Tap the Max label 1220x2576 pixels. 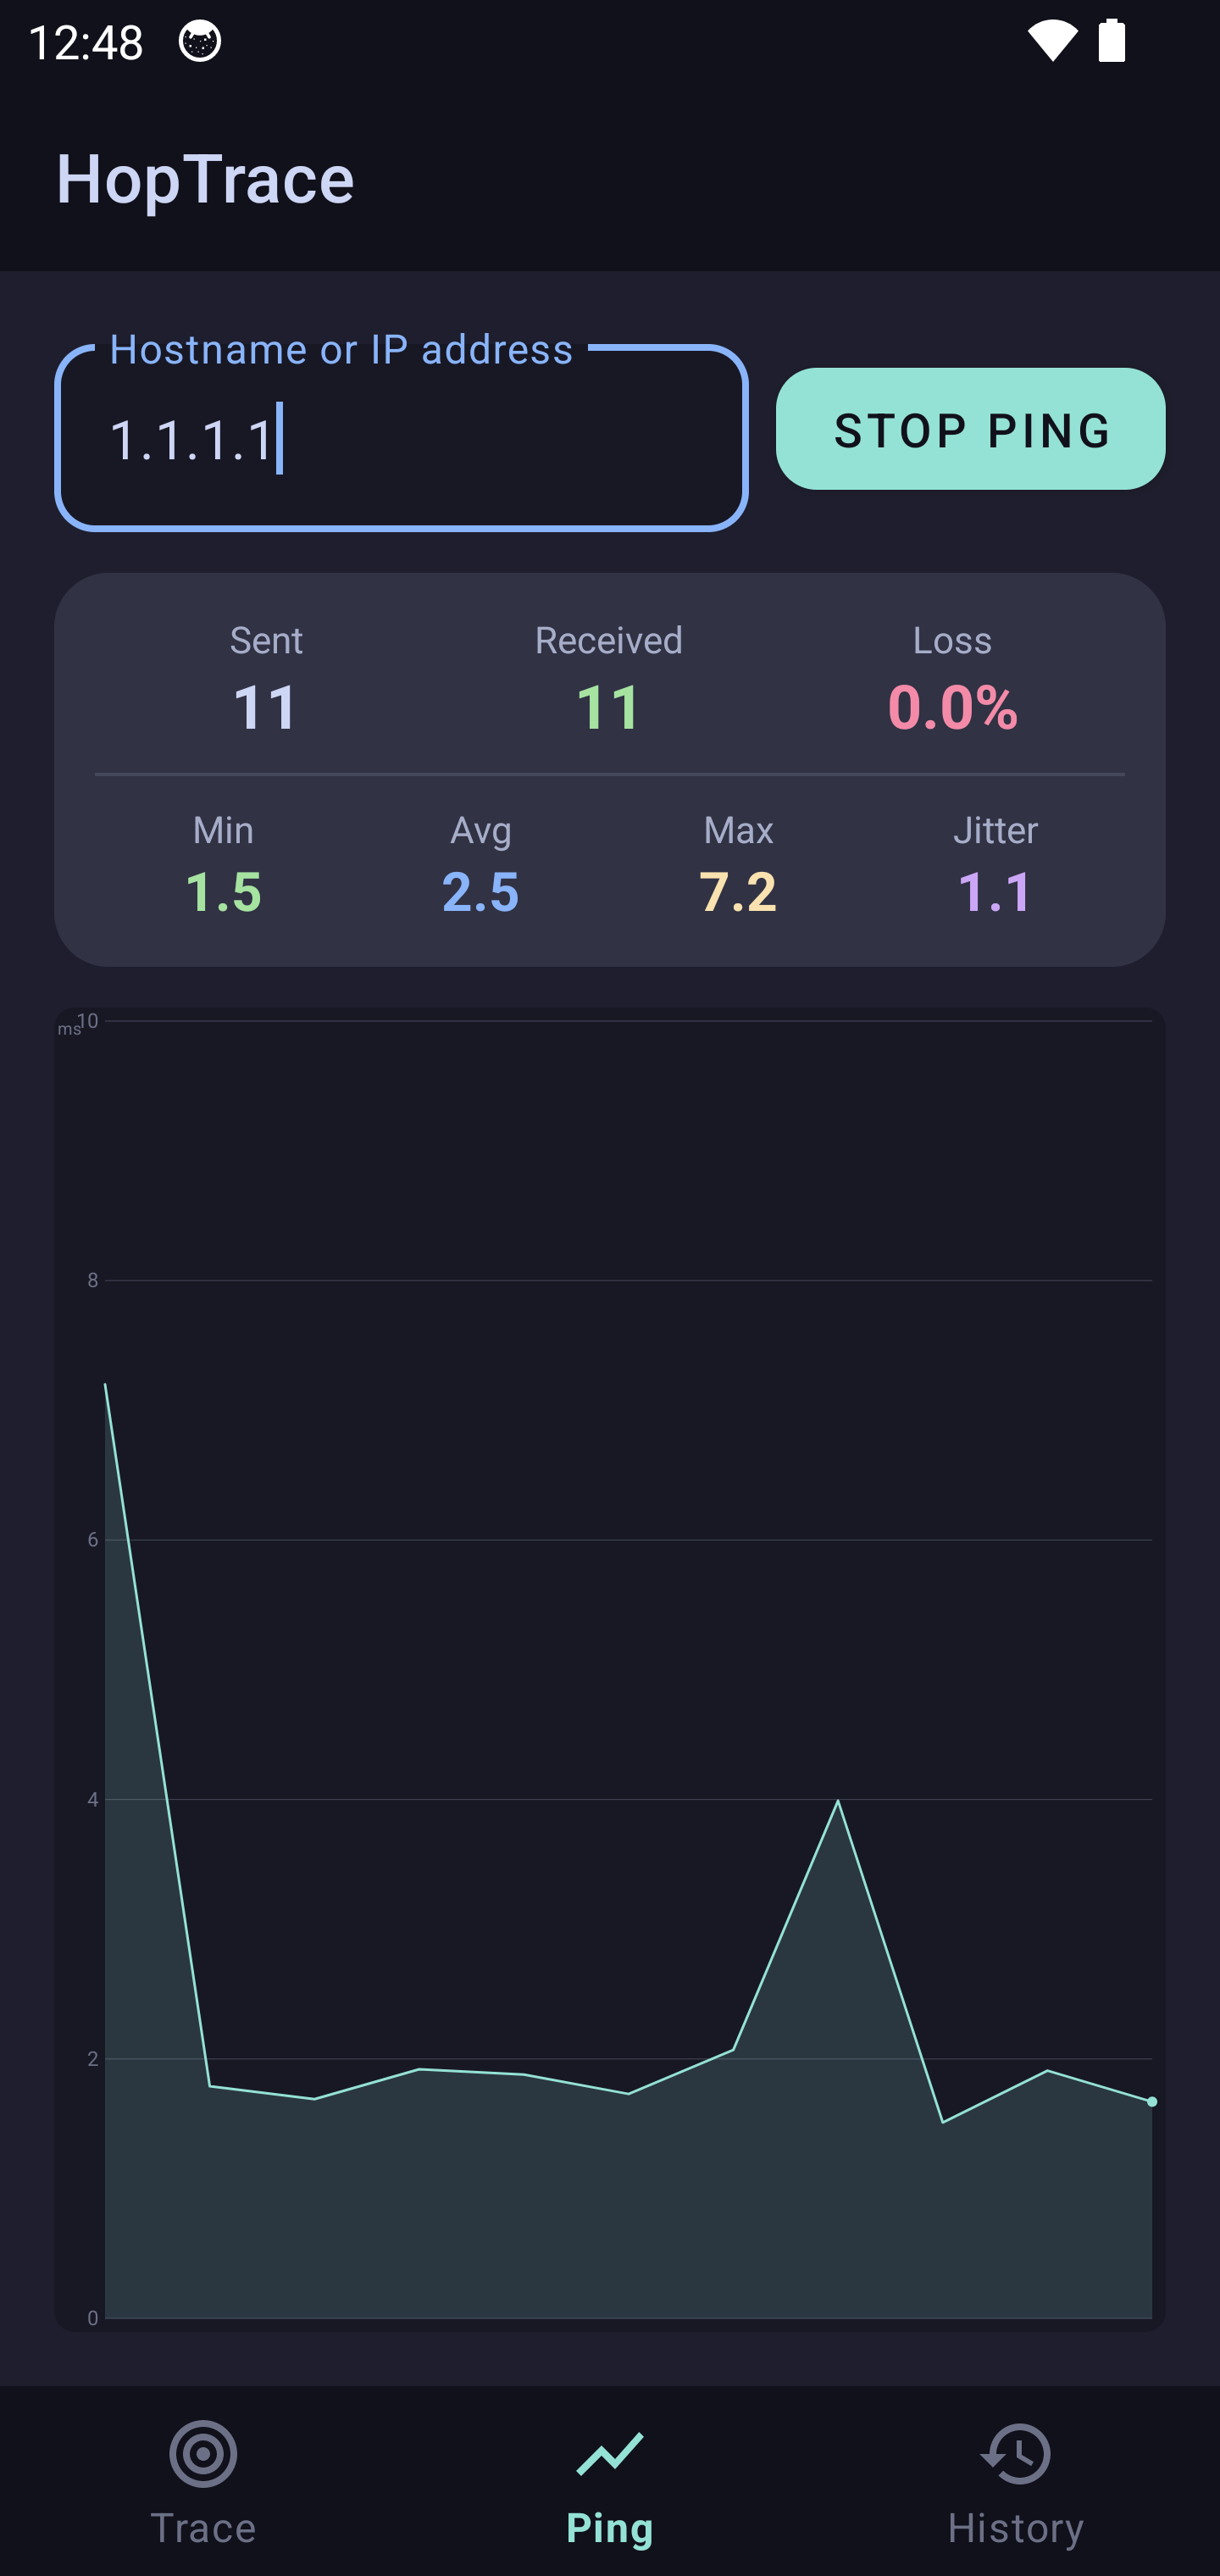[738, 830]
